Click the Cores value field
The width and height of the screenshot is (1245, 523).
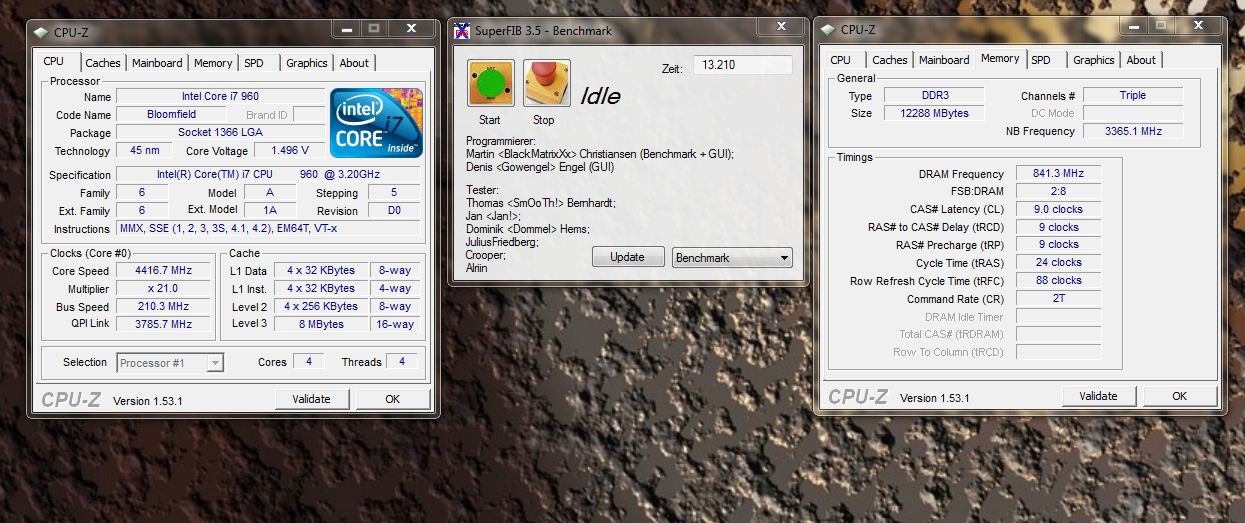click(x=308, y=362)
